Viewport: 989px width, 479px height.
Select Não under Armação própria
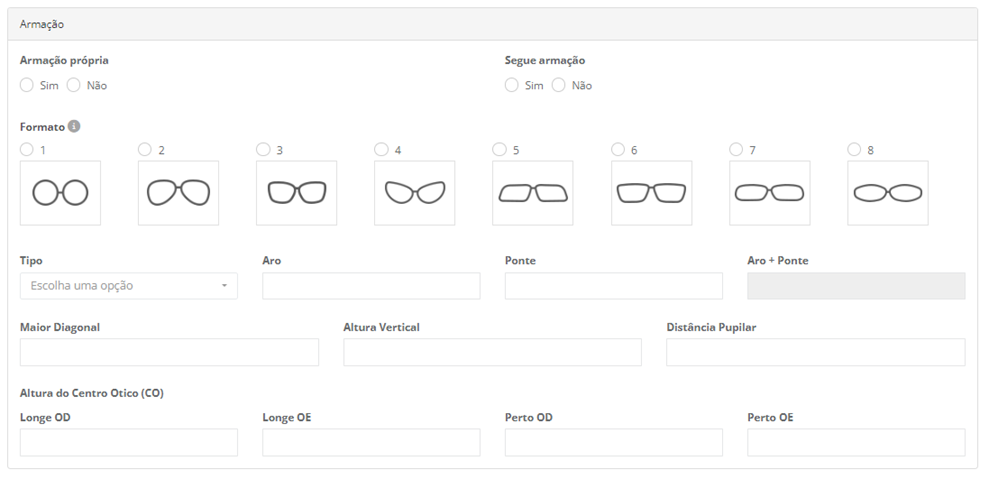point(73,85)
